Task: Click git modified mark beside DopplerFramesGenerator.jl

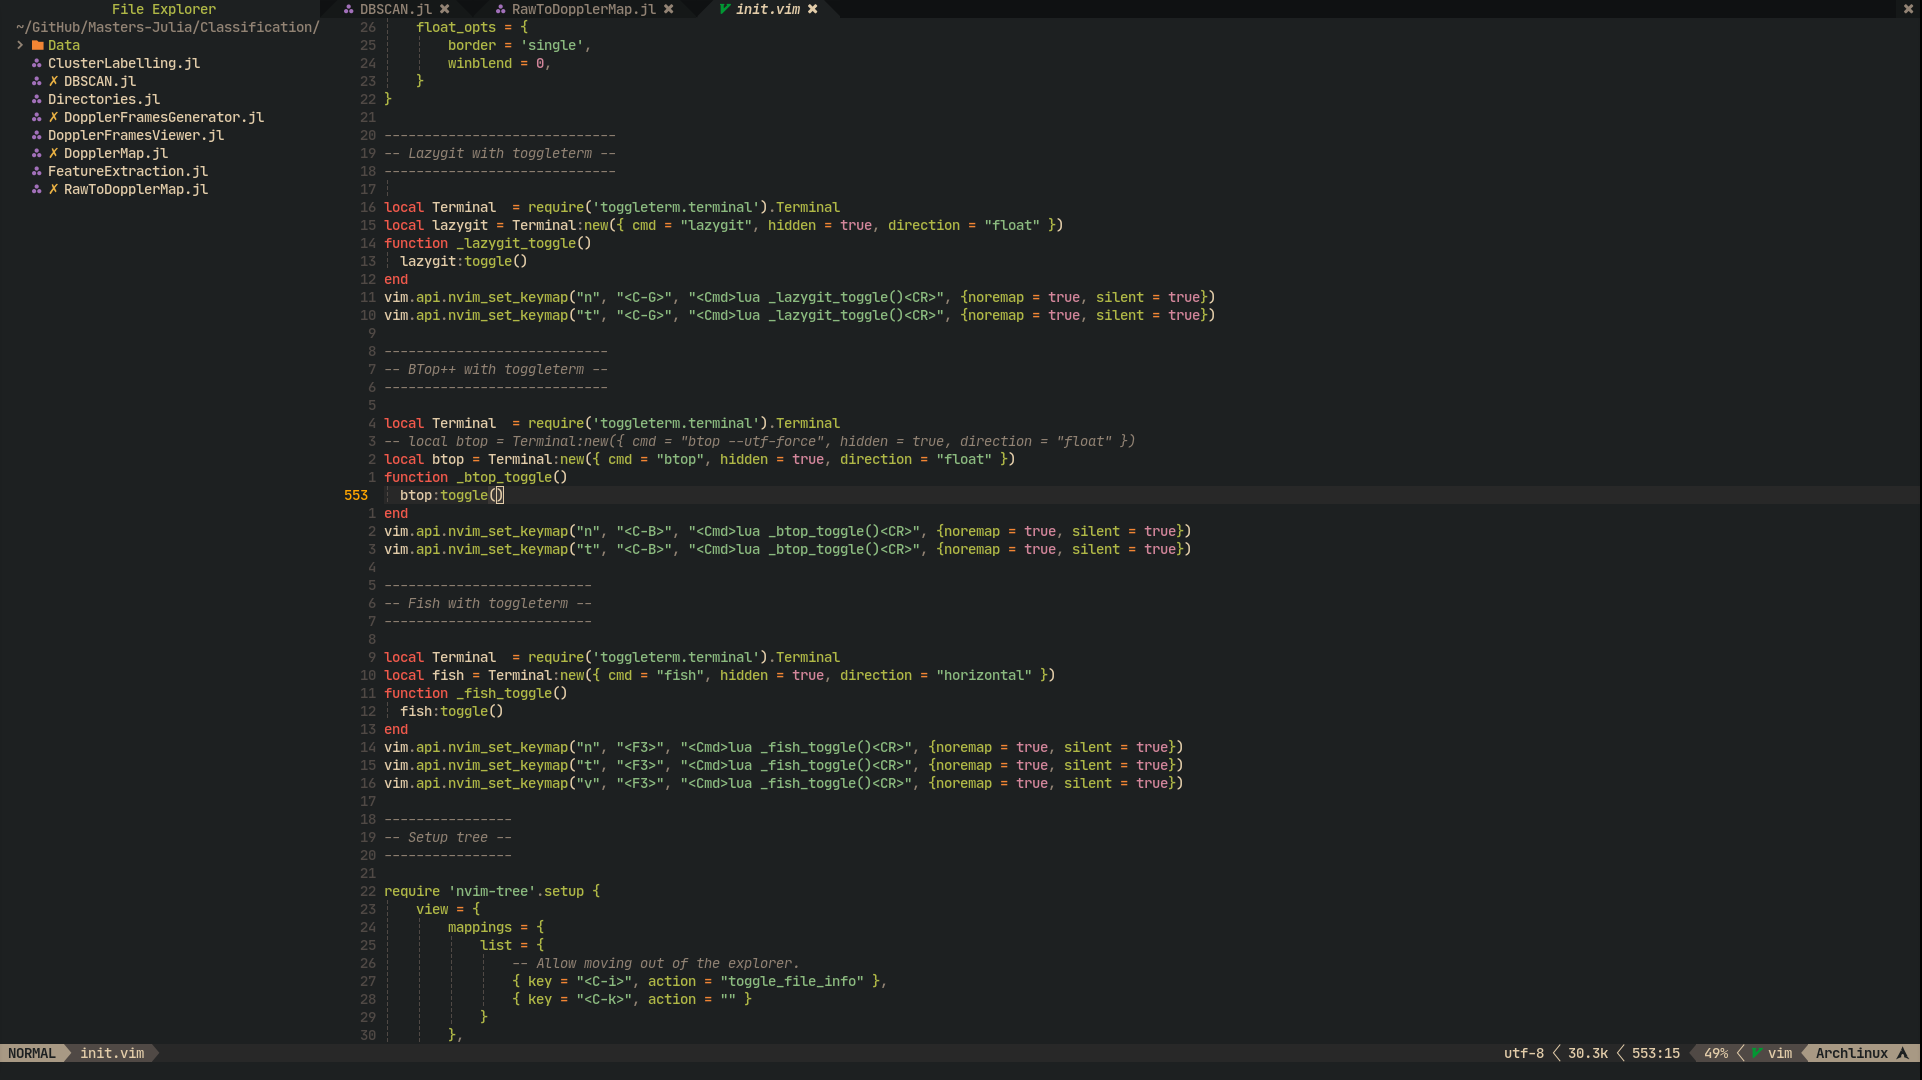Action: (x=53, y=117)
